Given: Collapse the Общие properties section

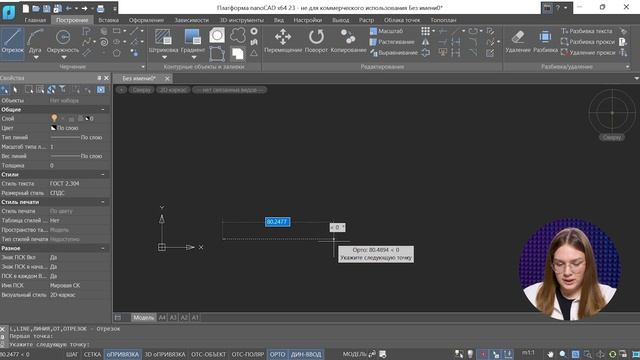Looking at the screenshot, I should click(103, 109).
